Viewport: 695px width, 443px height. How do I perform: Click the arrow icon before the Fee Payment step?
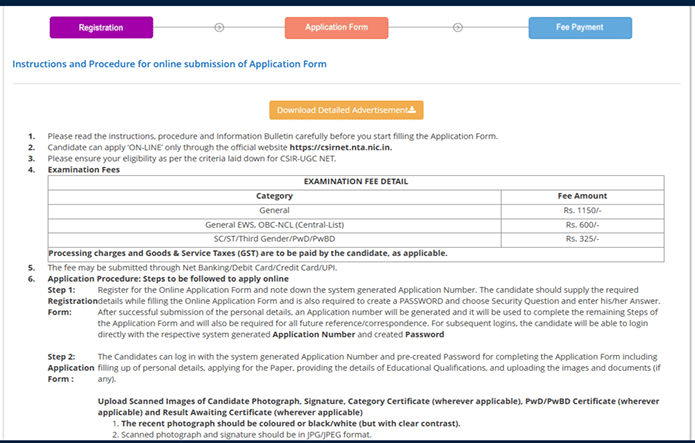458,27
